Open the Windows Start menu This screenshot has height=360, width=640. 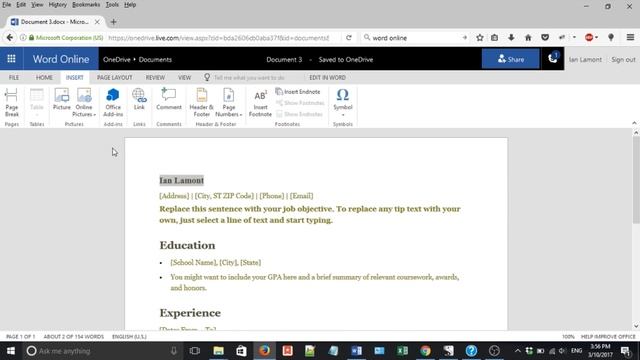tap(11, 351)
